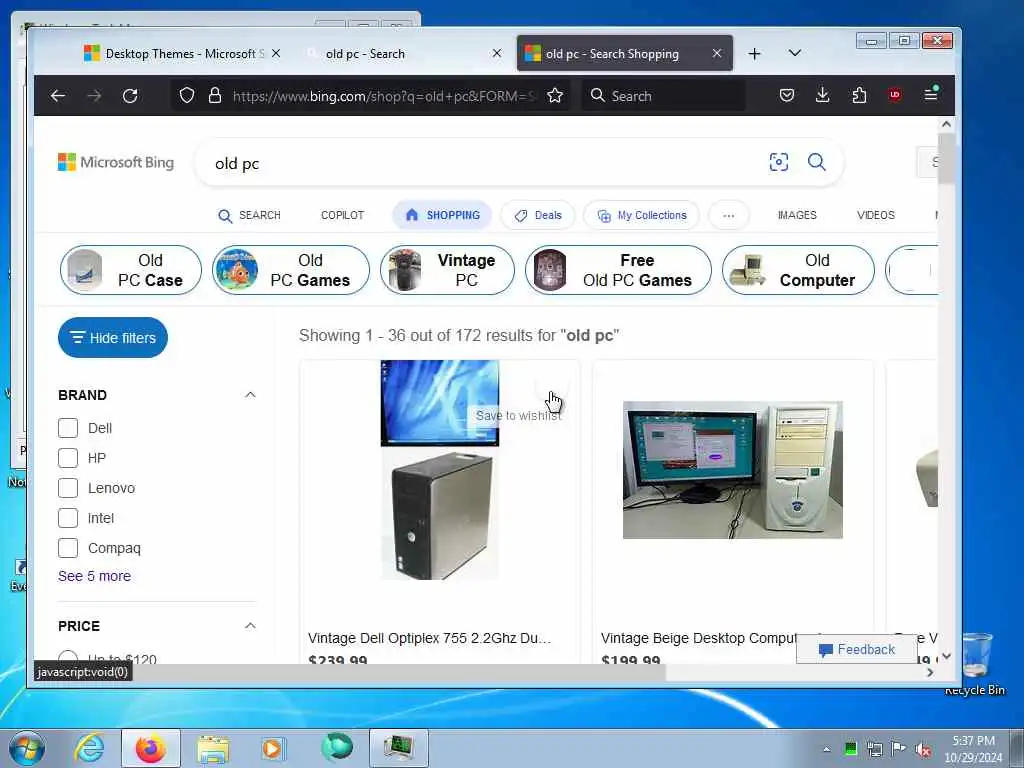Open the IMAGES tab

797,215
